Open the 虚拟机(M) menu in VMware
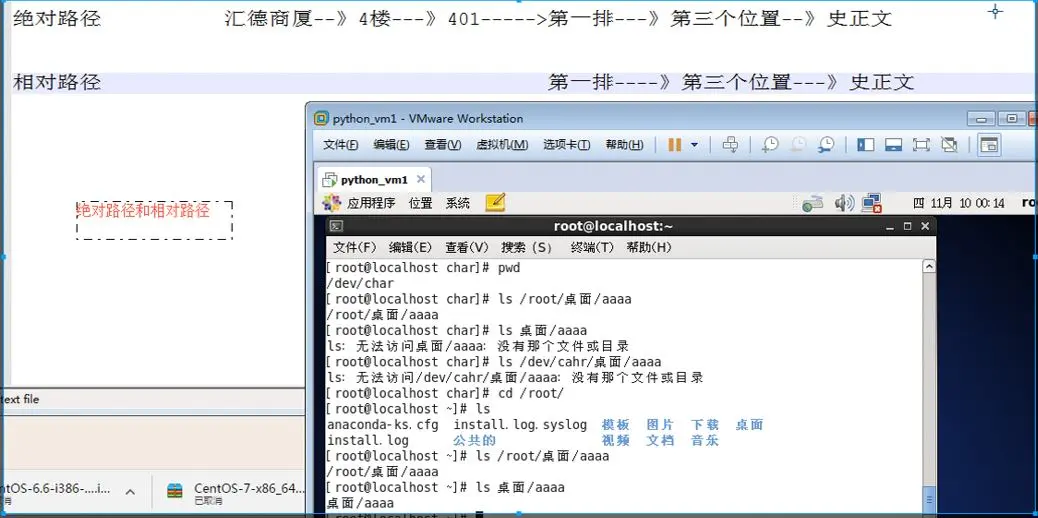Image resolution: width=1038 pixels, height=518 pixels. 502,144
